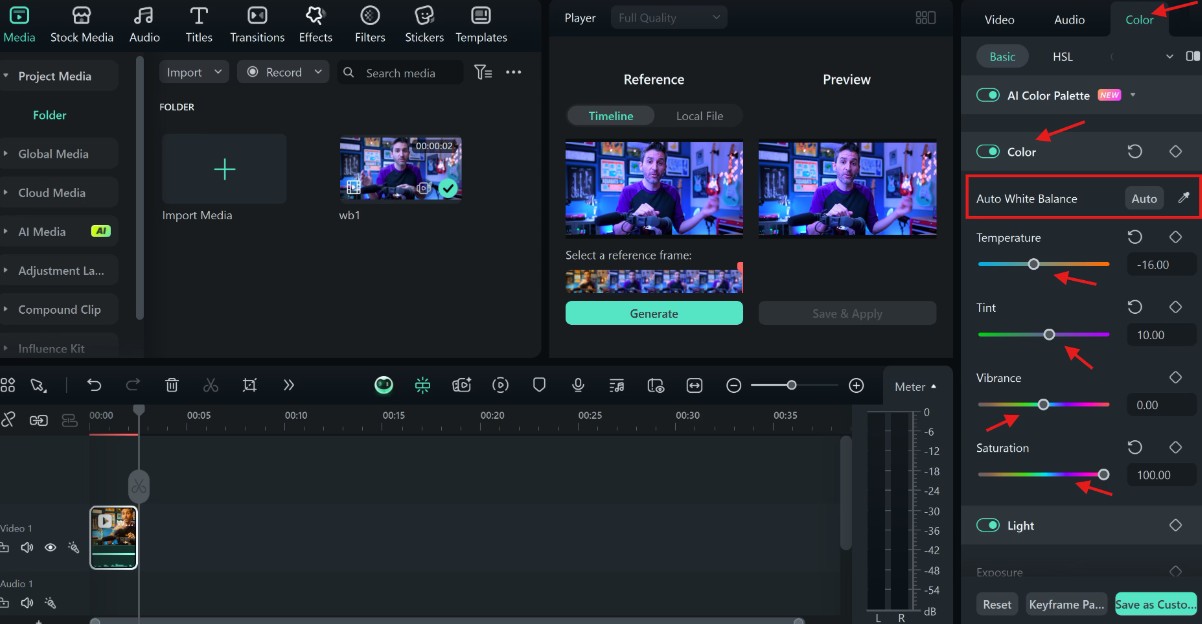Toggle the AI Color Palette switch
The image size is (1202, 624).
(x=988, y=95)
